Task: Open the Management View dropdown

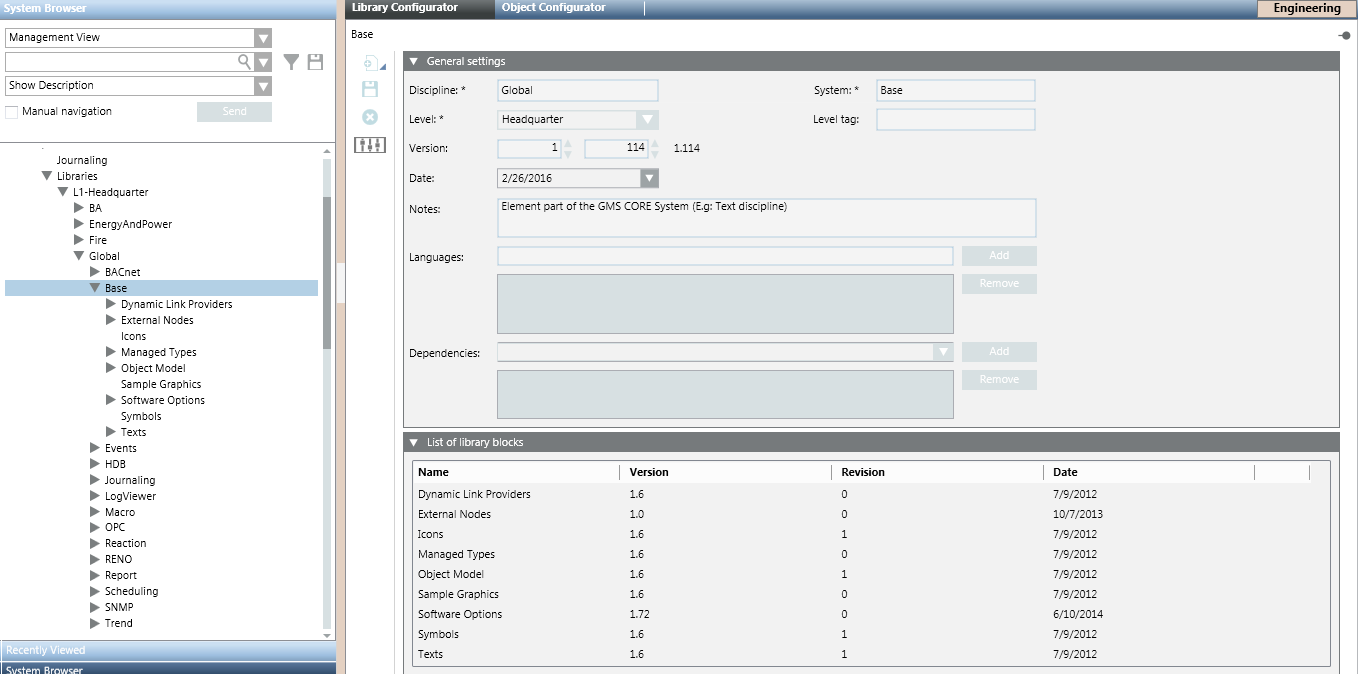Action: click(x=263, y=38)
